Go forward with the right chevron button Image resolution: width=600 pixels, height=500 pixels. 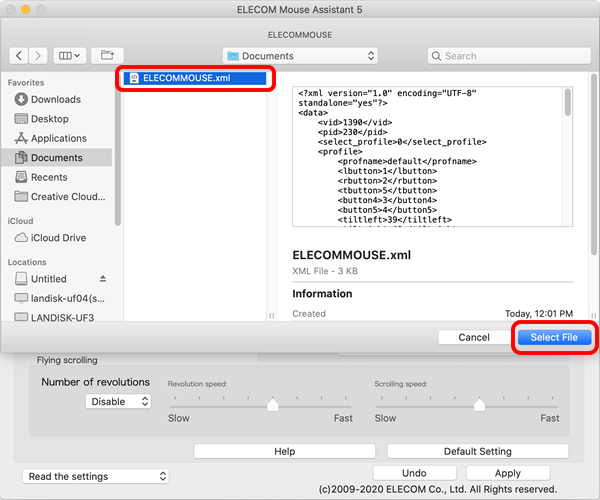[x=38, y=56]
